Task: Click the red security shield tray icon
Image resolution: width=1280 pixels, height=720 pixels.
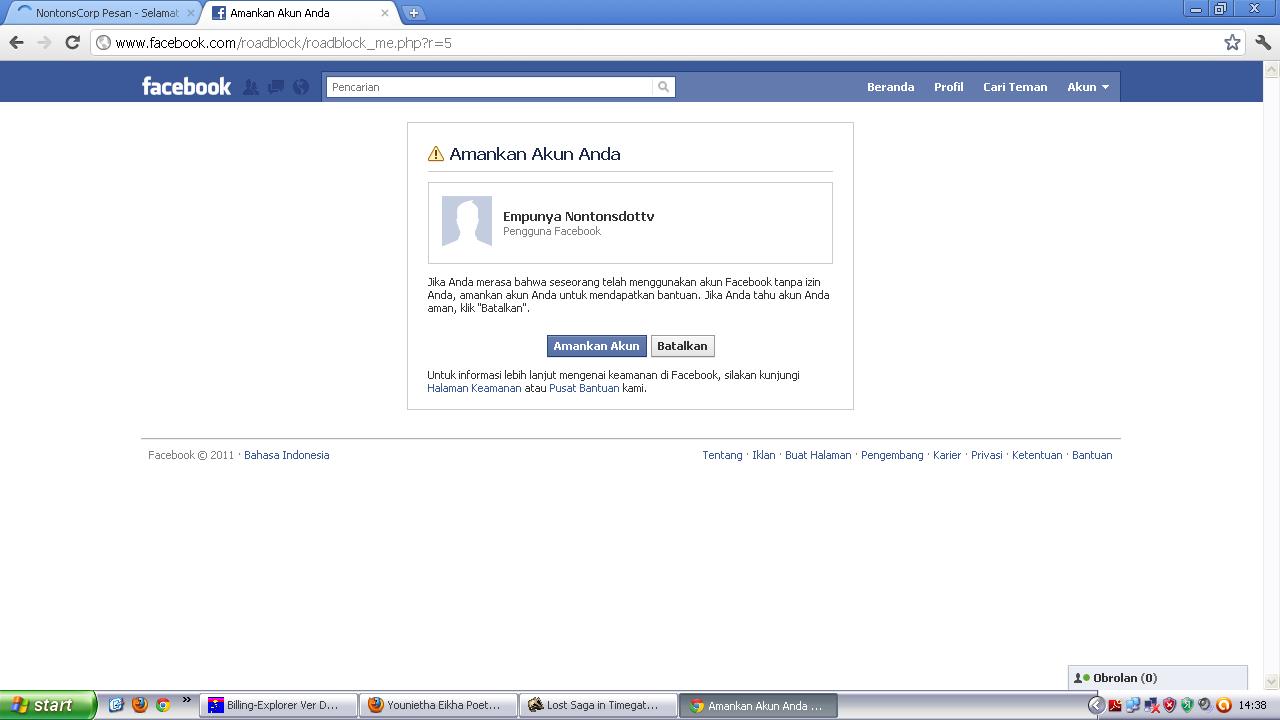Action: click(1169, 705)
